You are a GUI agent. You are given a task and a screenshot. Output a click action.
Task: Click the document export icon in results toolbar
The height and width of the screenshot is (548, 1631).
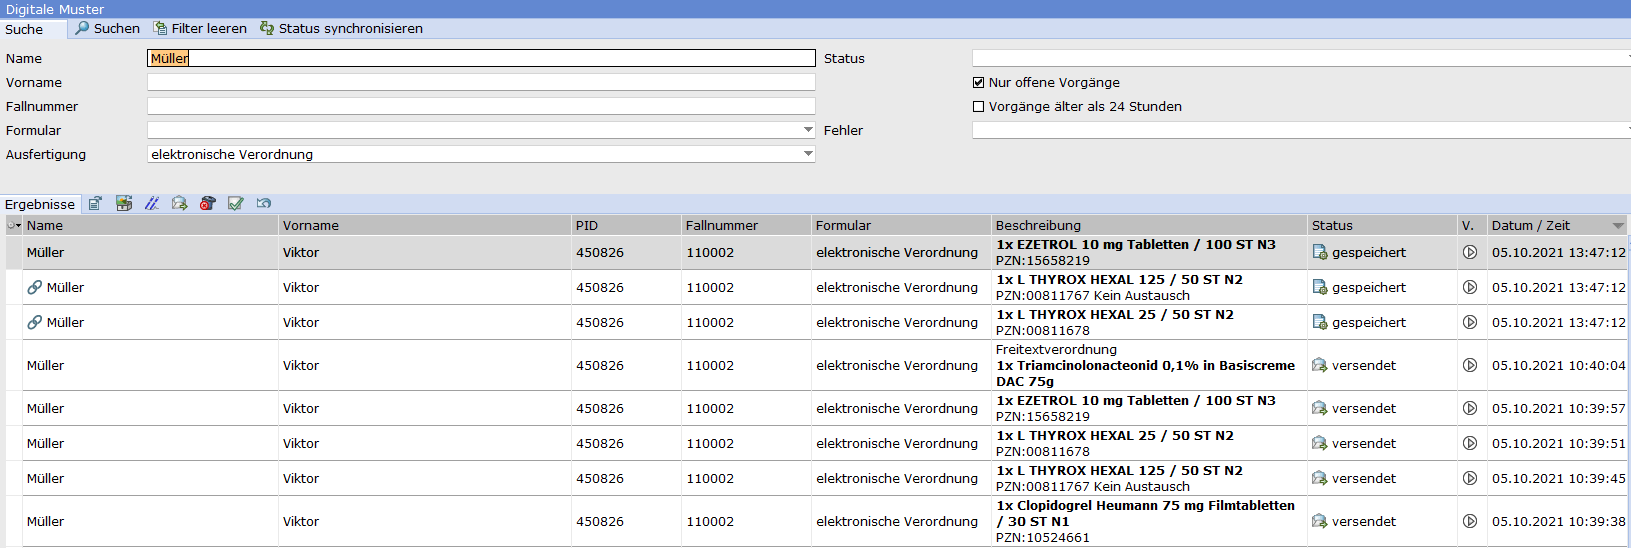(x=95, y=203)
